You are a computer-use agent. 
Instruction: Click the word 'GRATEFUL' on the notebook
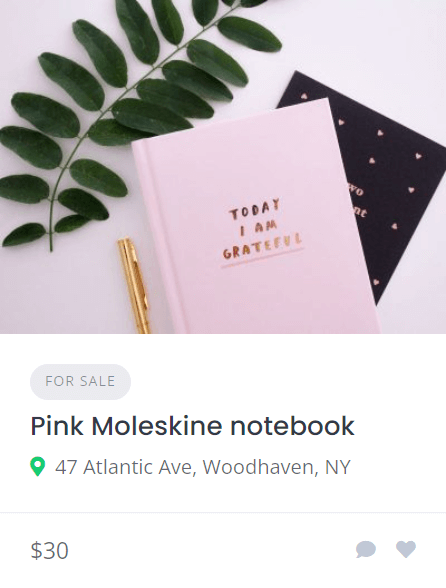[263, 247]
